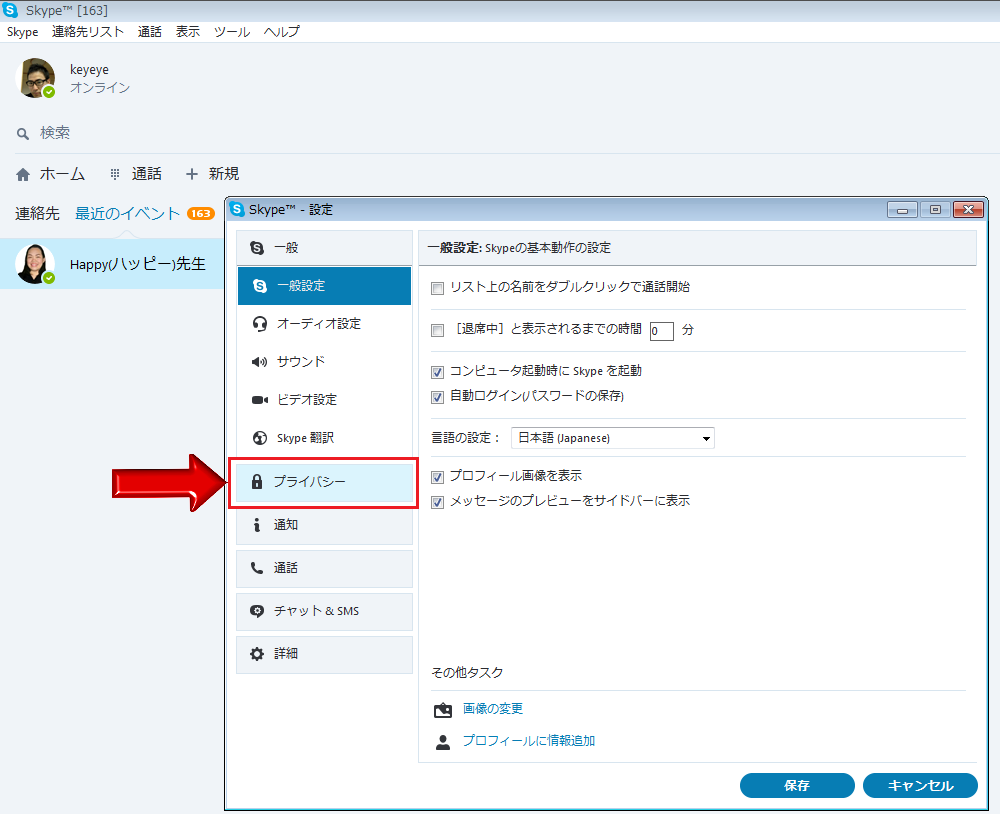Expand the 詳細 settings section
The height and width of the screenshot is (814, 1000).
click(x=325, y=655)
